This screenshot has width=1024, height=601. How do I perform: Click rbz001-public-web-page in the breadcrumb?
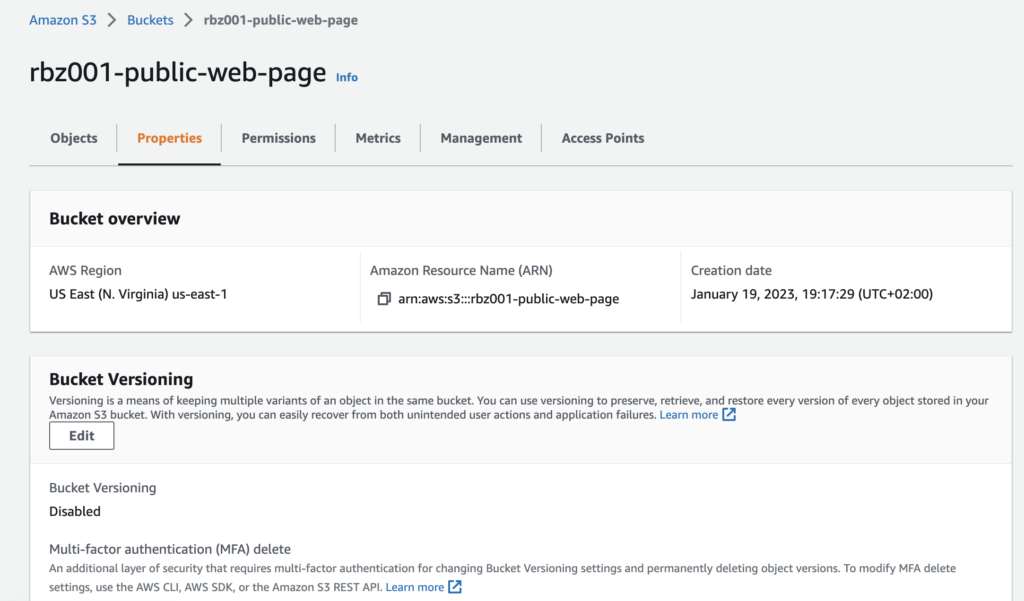point(281,20)
